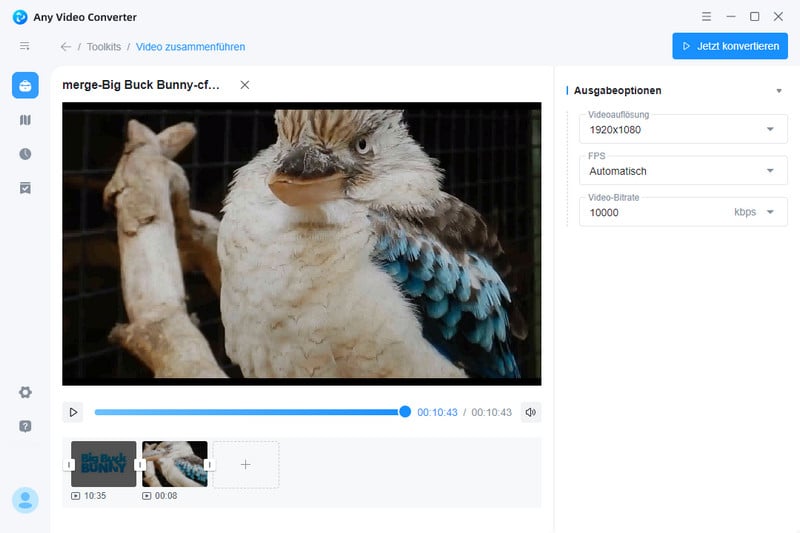Click the Any Video Converter logo
Screen dimensions: 800x533
click(20, 17)
